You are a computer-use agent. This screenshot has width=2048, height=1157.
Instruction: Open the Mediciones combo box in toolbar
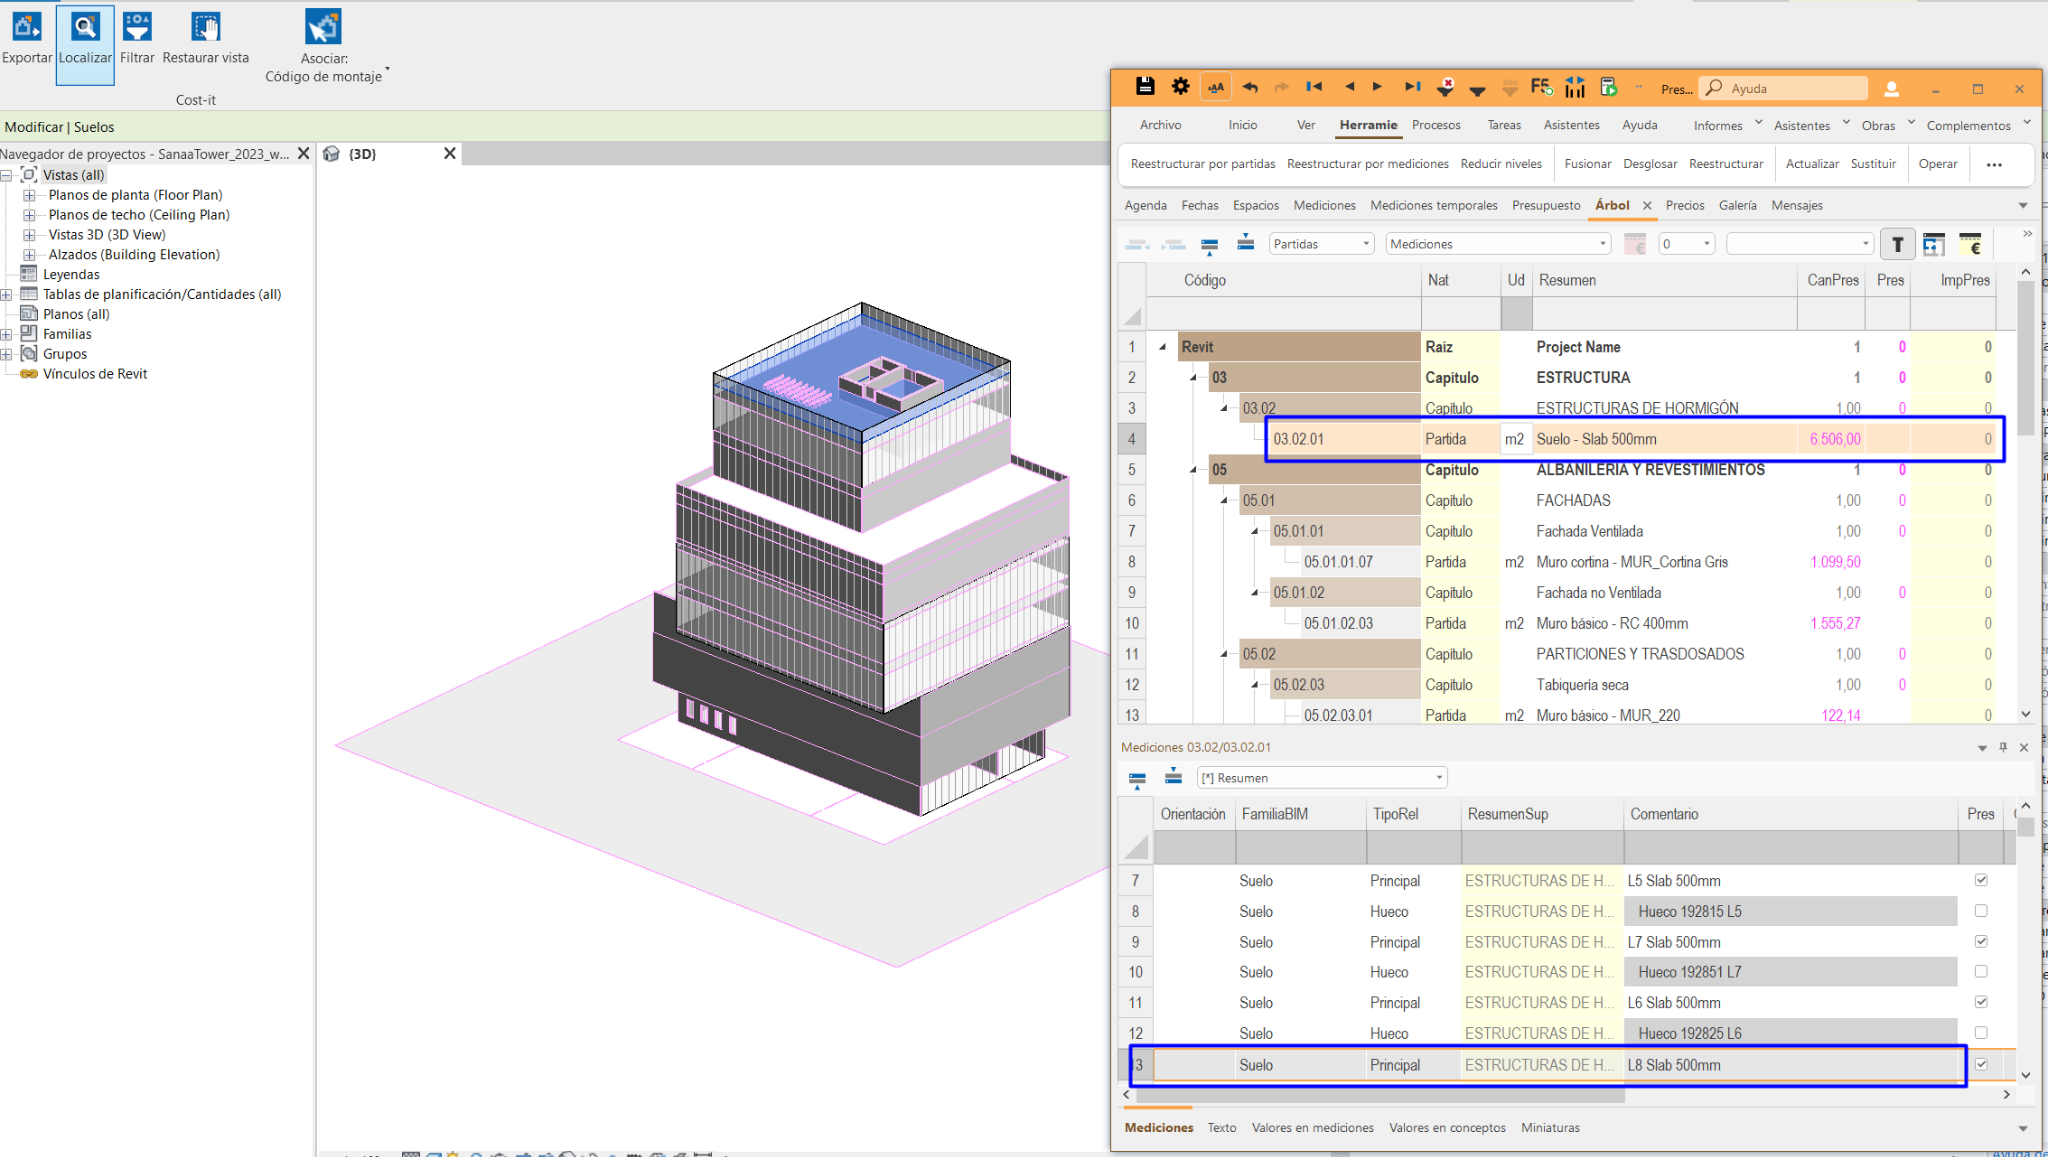(1498, 244)
